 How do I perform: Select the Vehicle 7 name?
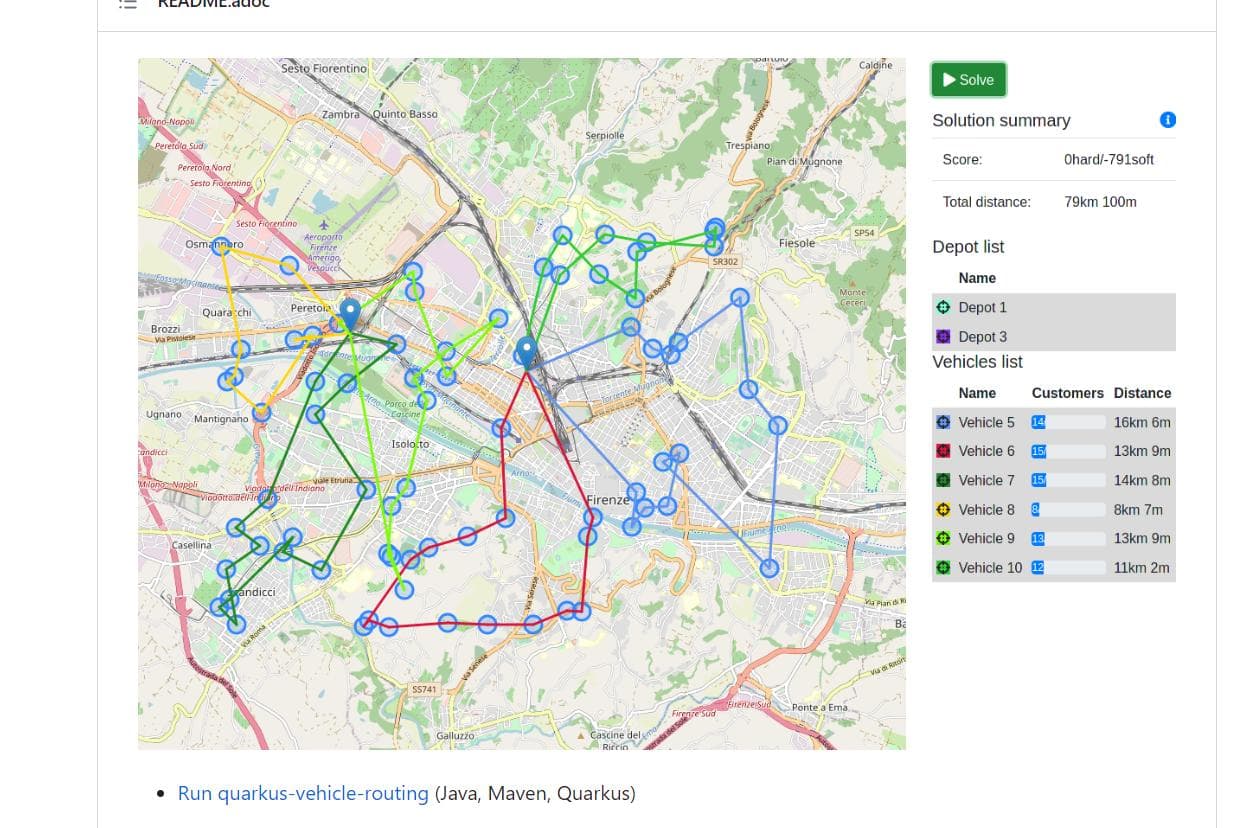pos(986,480)
